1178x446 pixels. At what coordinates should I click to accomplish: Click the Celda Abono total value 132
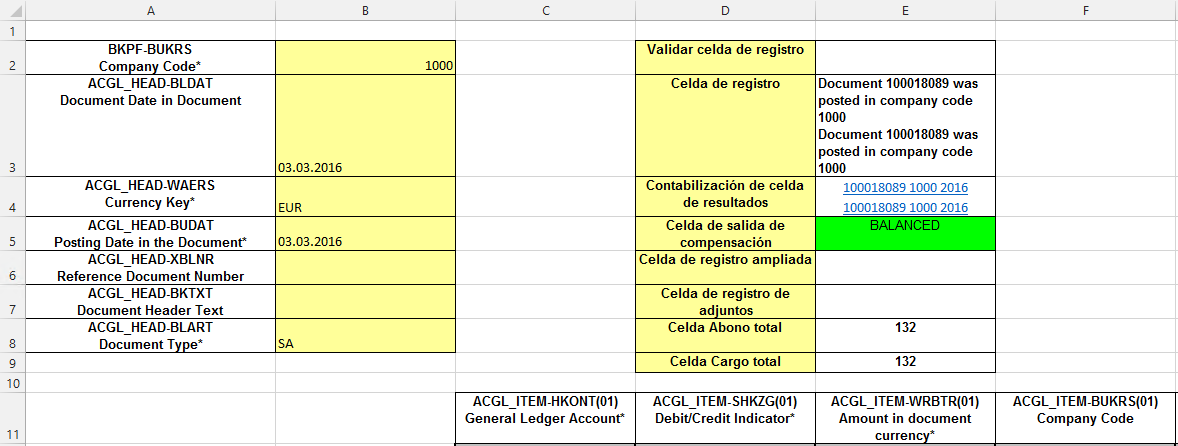coord(905,327)
